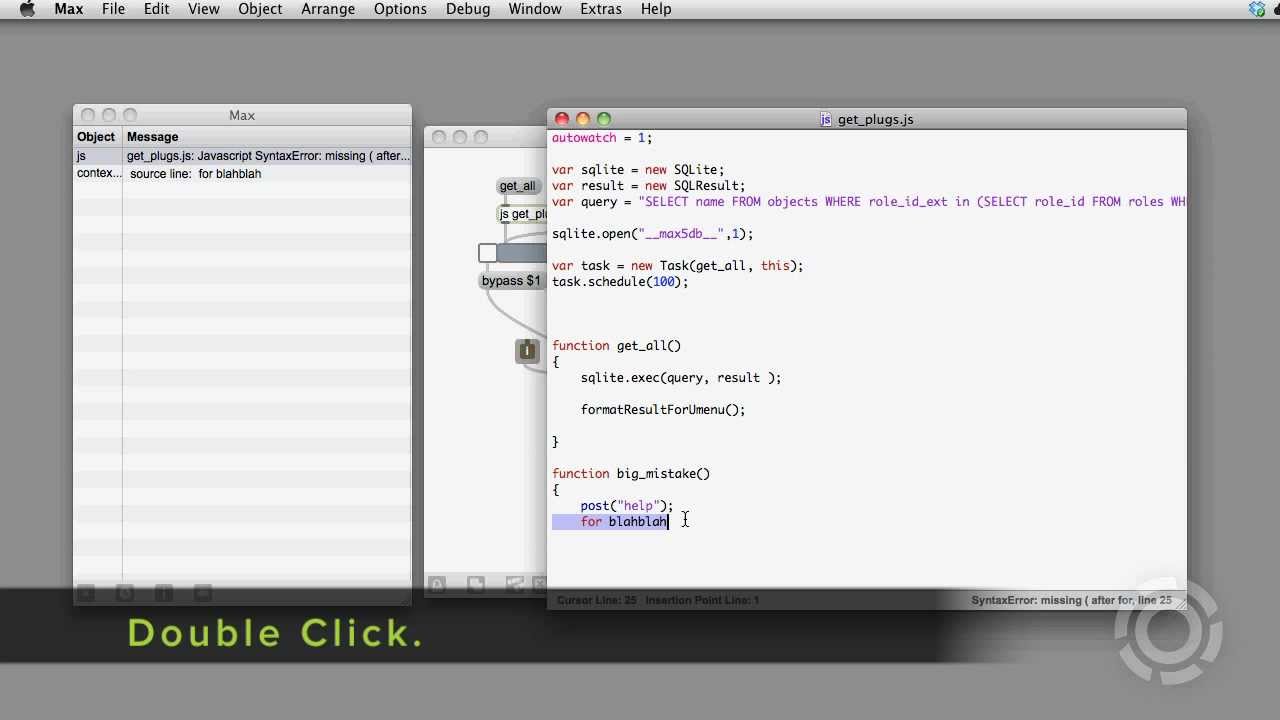Open the Debug menu
The height and width of the screenshot is (720, 1280).
point(468,9)
